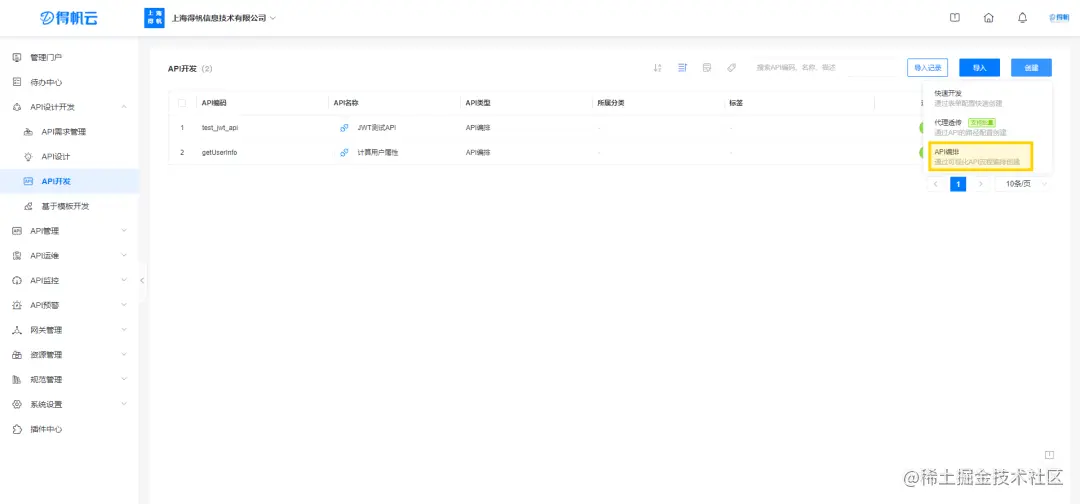The height and width of the screenshot is (504, 1080).
Task: Click the 所属分类 column header
Action: click(611, 103)
